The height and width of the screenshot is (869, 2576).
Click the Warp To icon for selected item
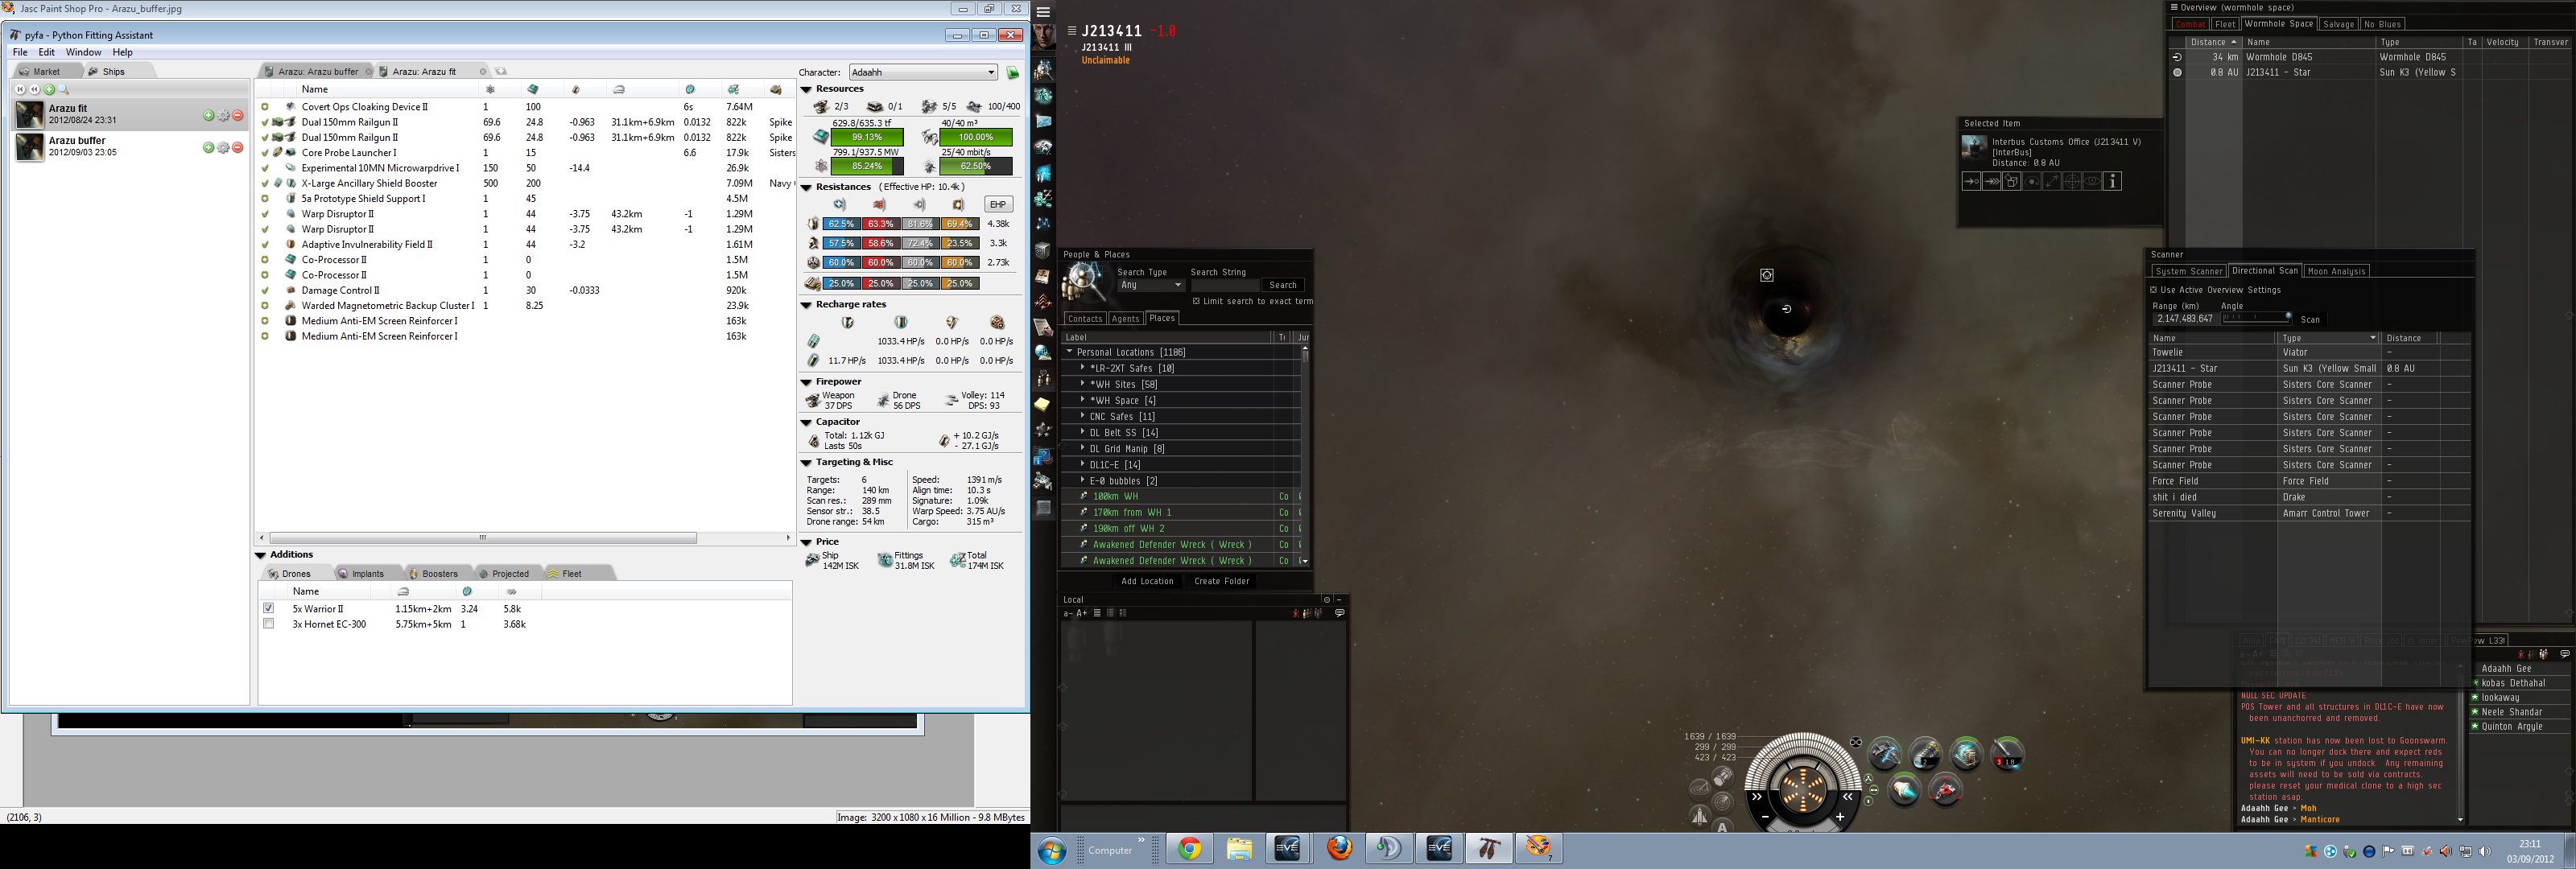click(1991, 181)
